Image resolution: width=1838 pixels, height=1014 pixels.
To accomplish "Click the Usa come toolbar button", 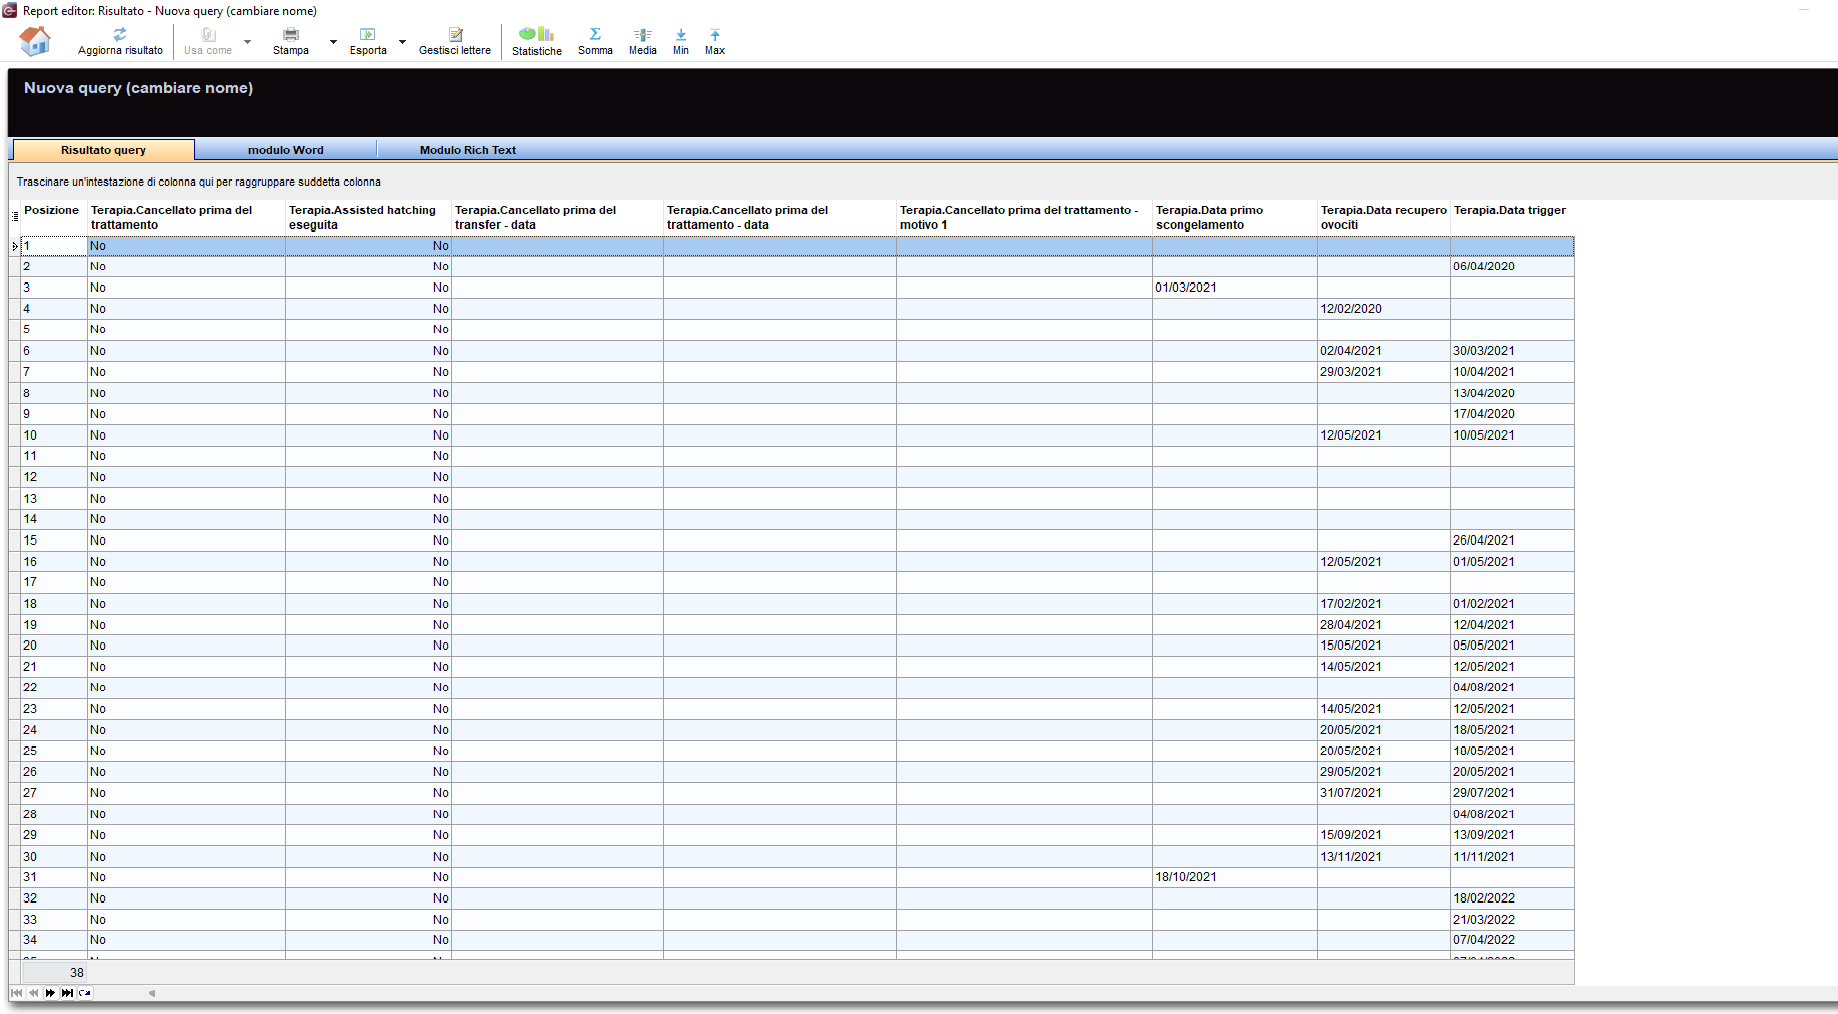I will click(208, 41).
